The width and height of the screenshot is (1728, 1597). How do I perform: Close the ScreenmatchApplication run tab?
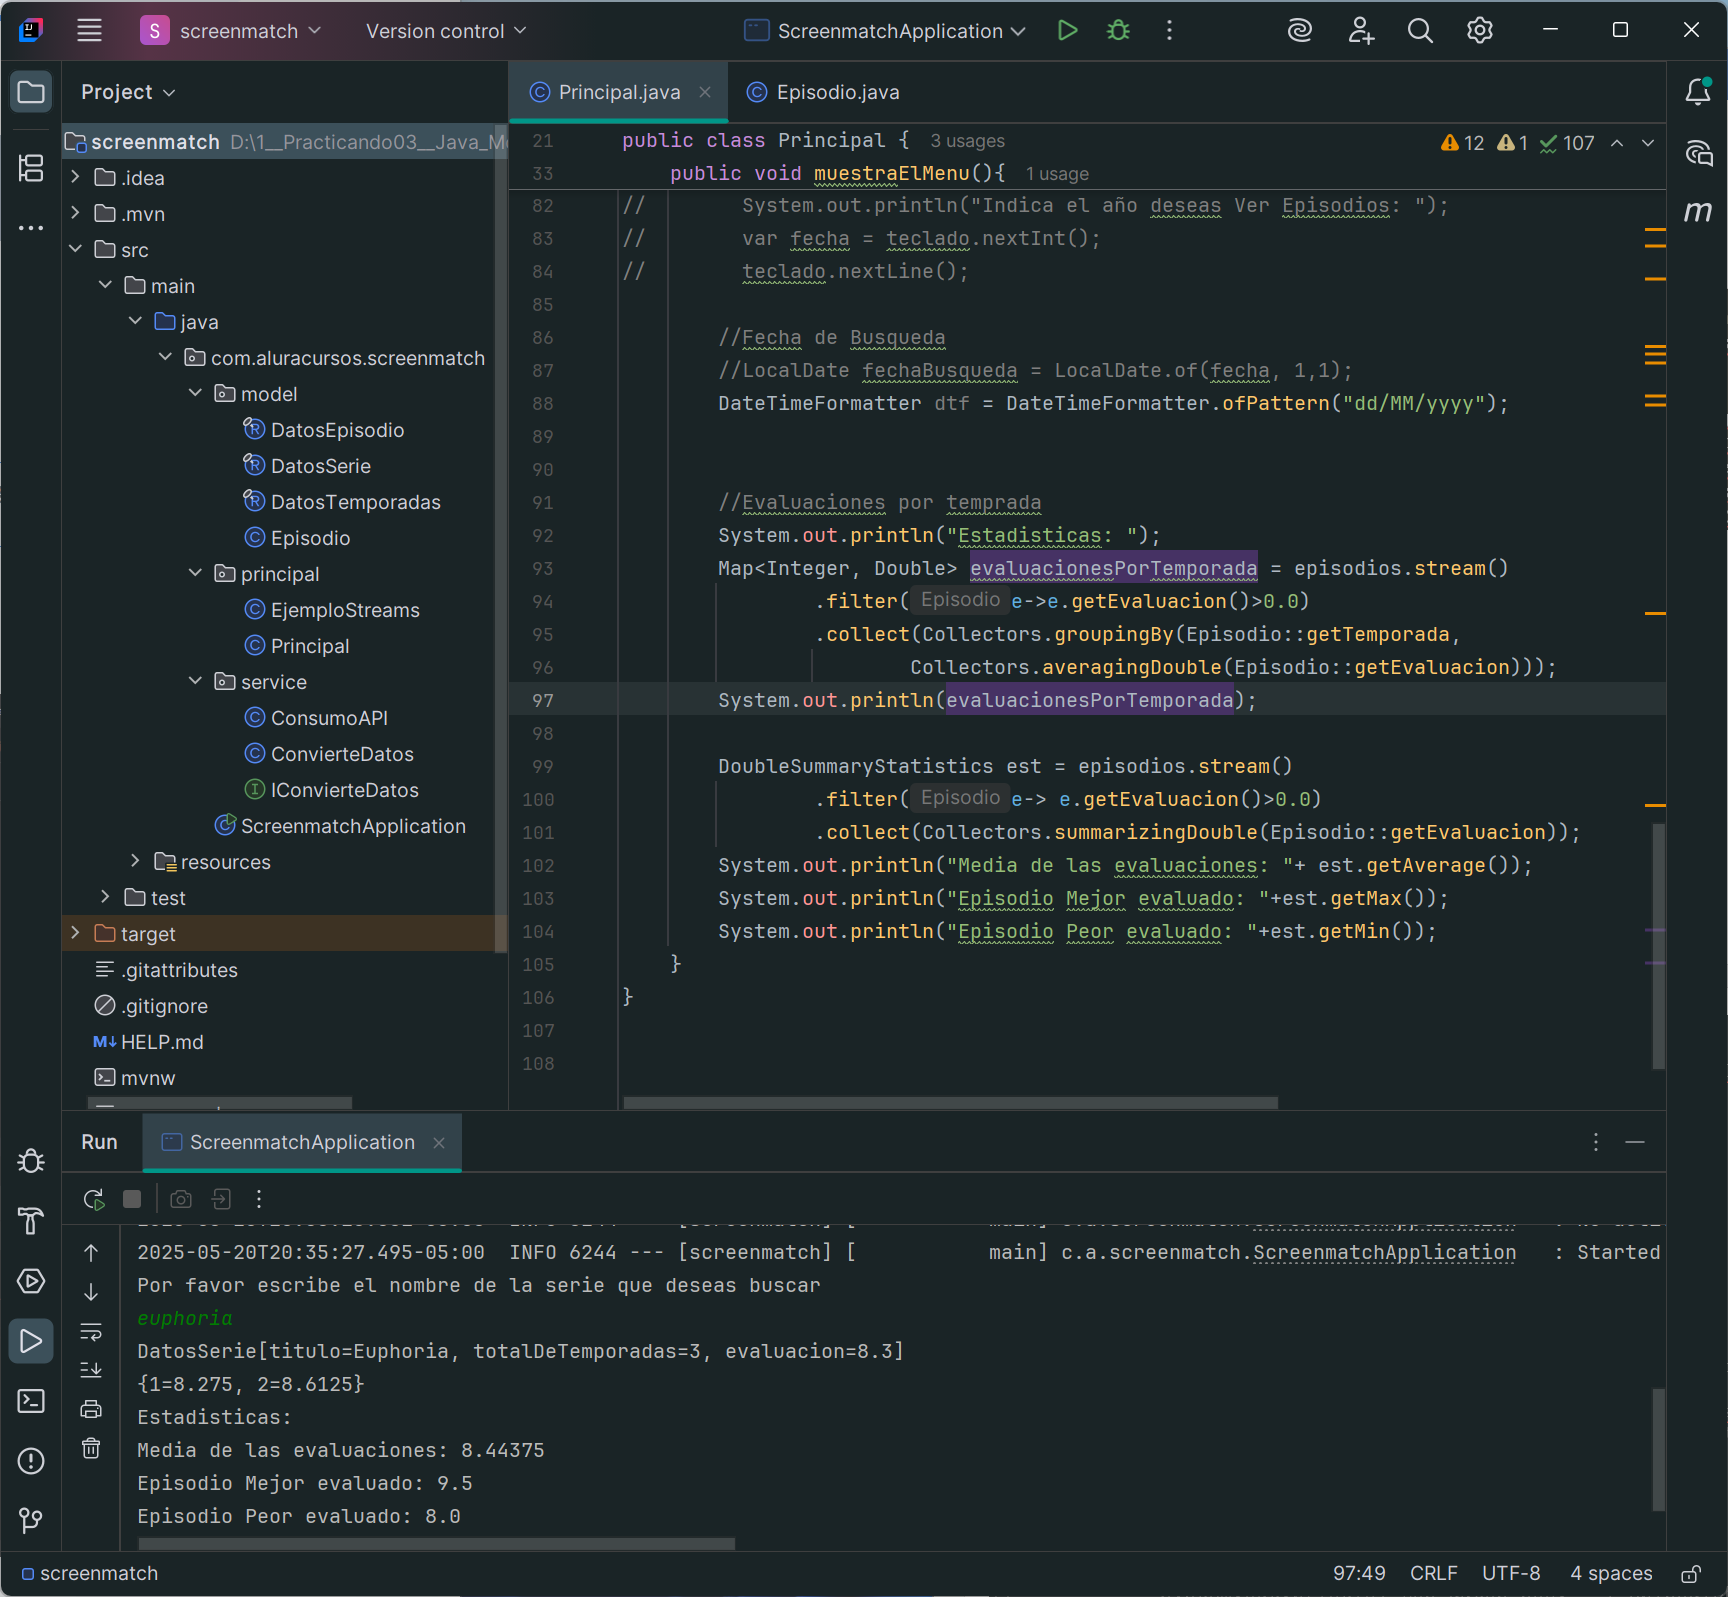coord(439,1142)
